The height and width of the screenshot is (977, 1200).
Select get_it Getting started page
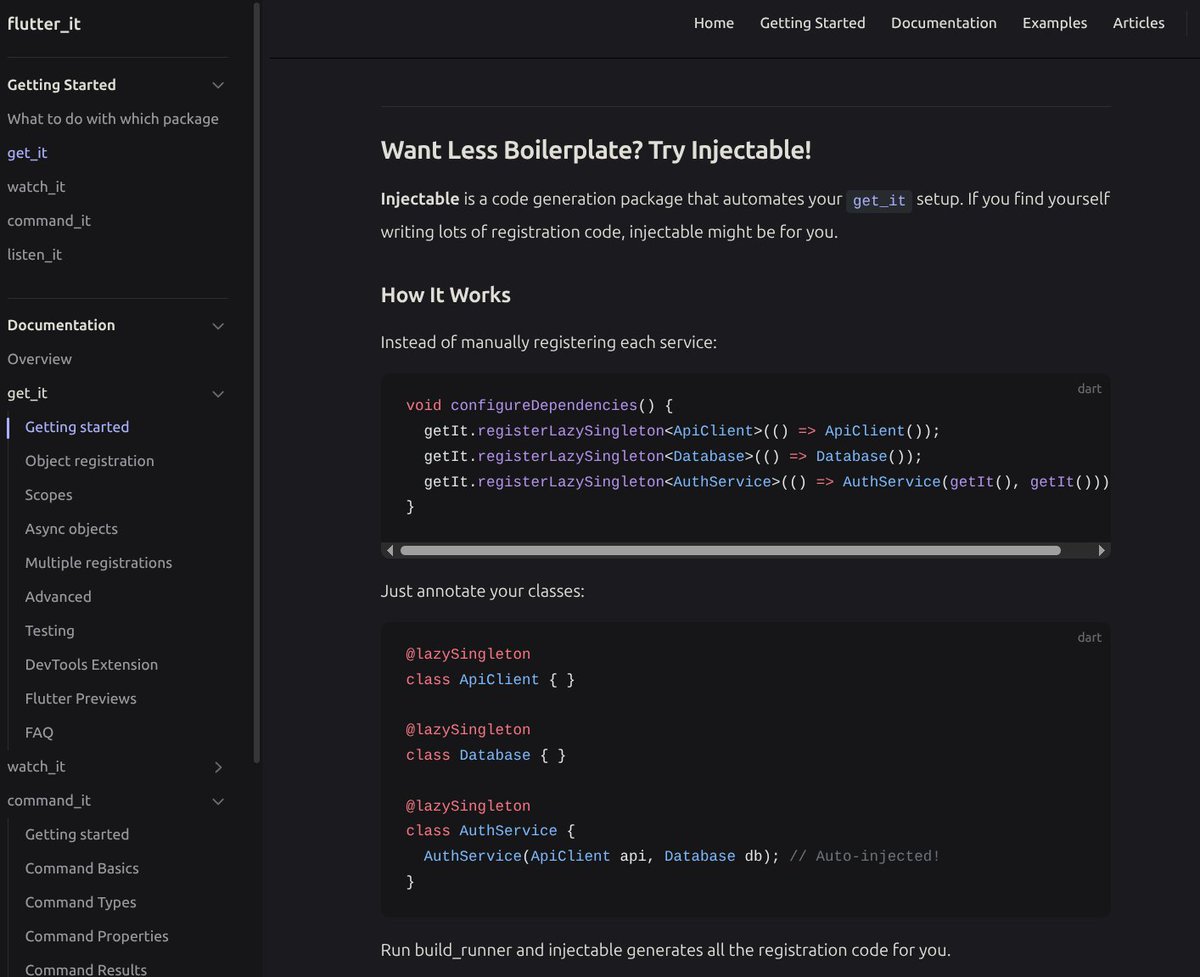(x=77, y=427)
